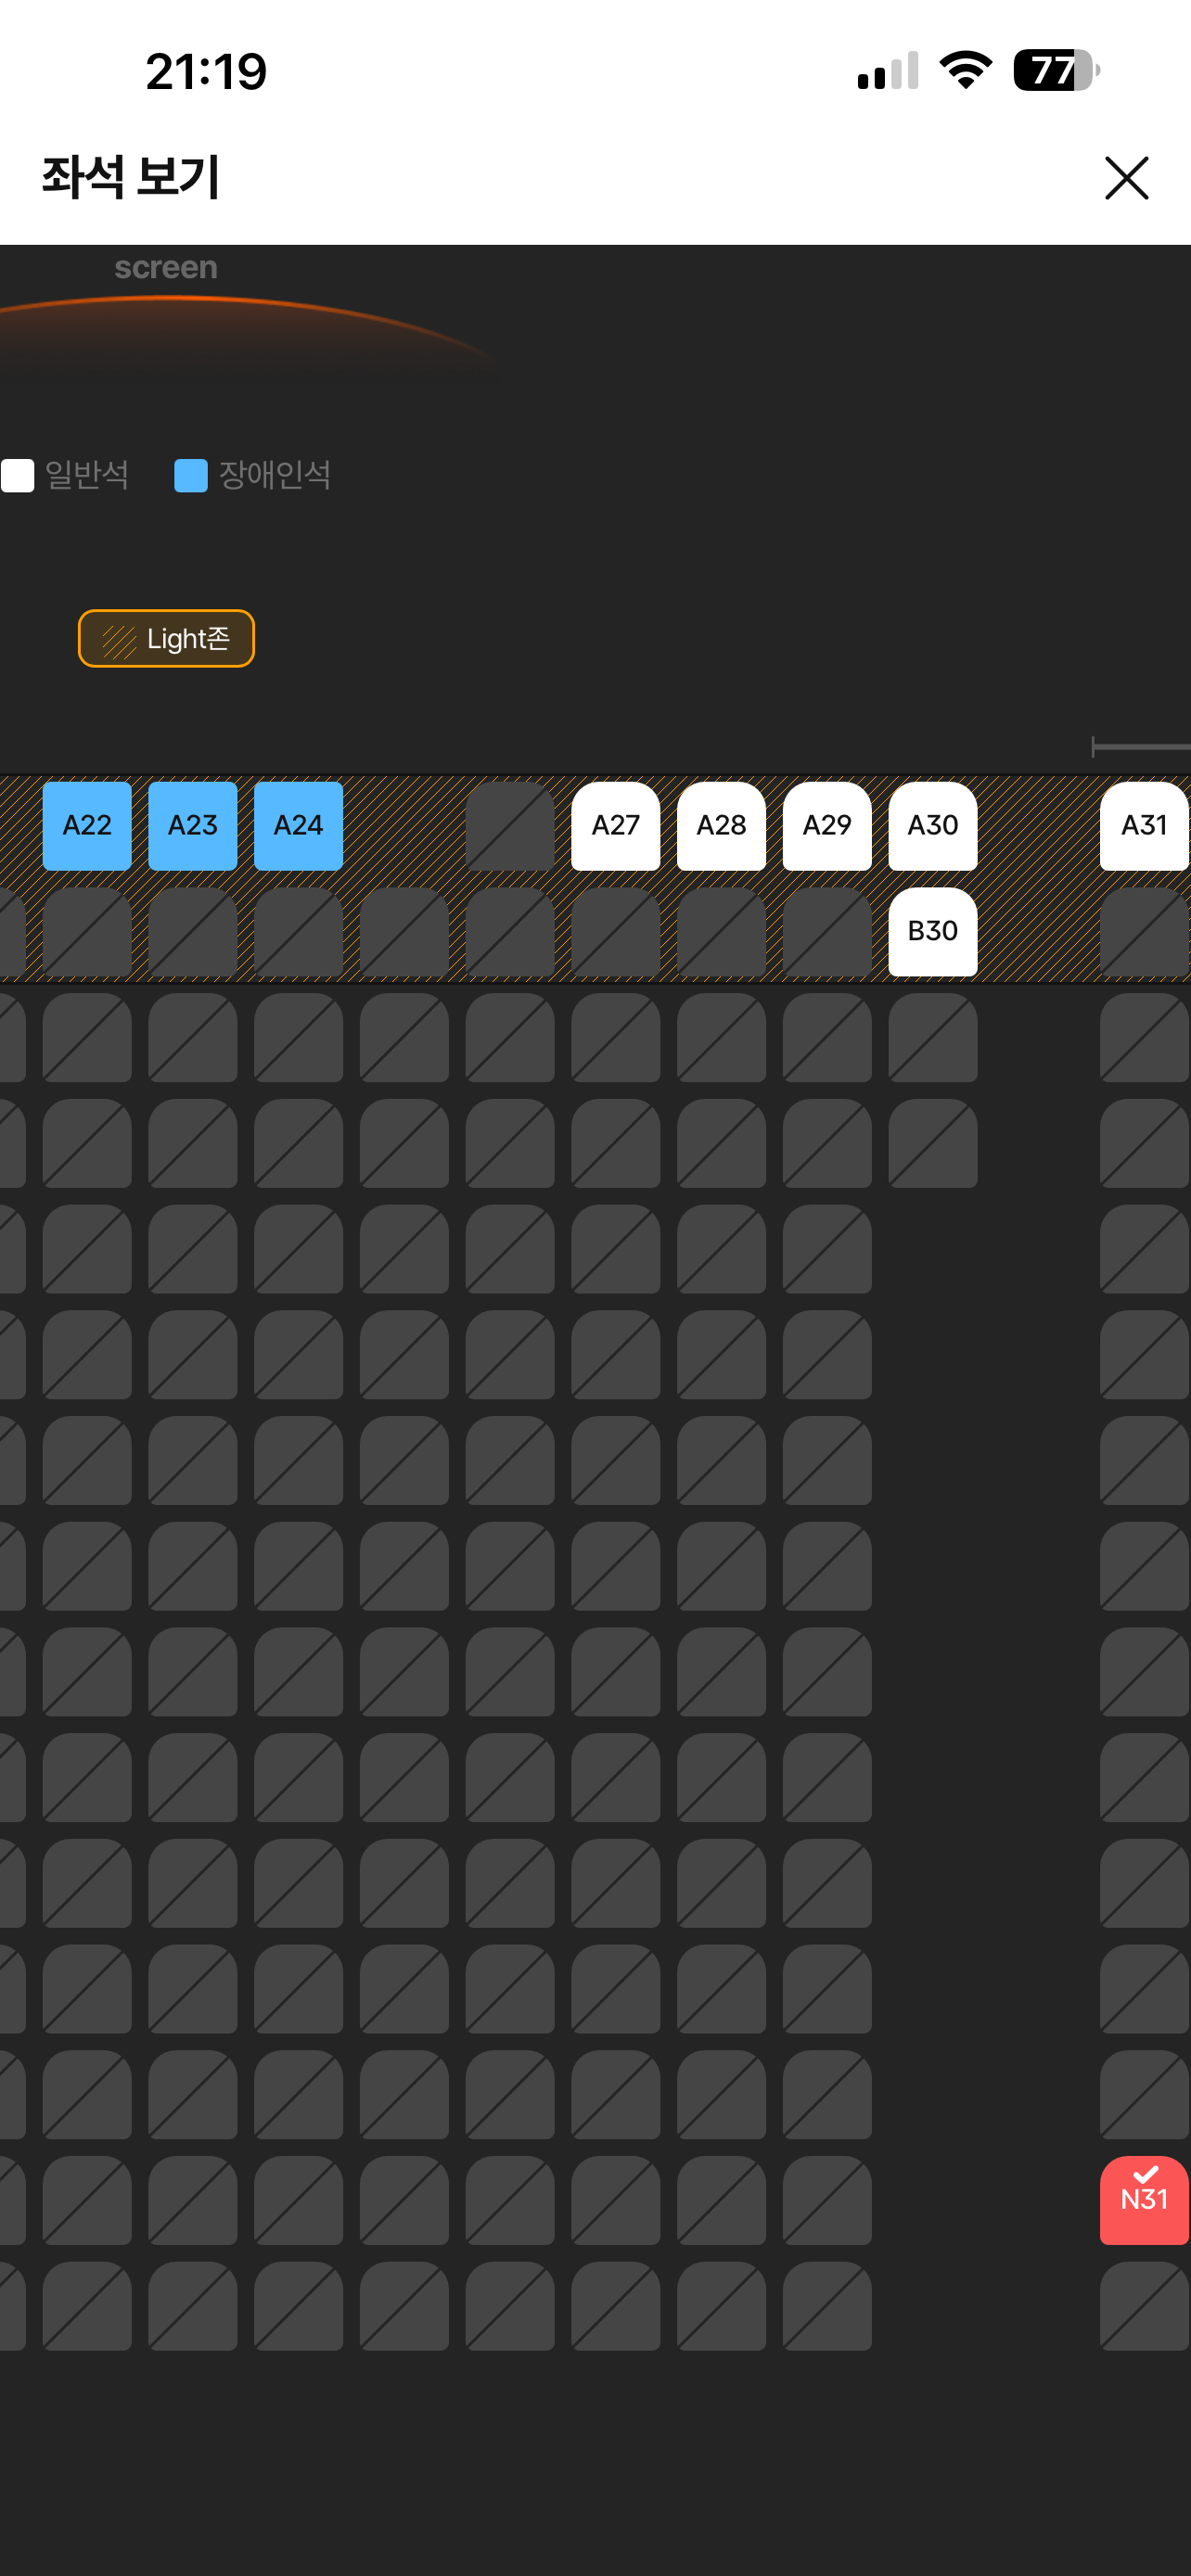Screen dimensions: 1191x2576
Task: Select wheelchair seat A22
Action: point(87,826)
